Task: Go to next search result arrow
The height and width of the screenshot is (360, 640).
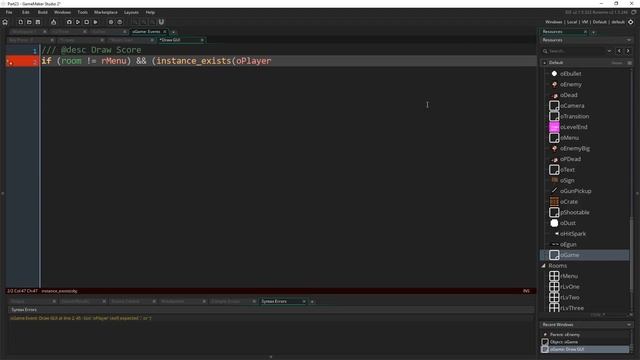Action: point(628,51)
